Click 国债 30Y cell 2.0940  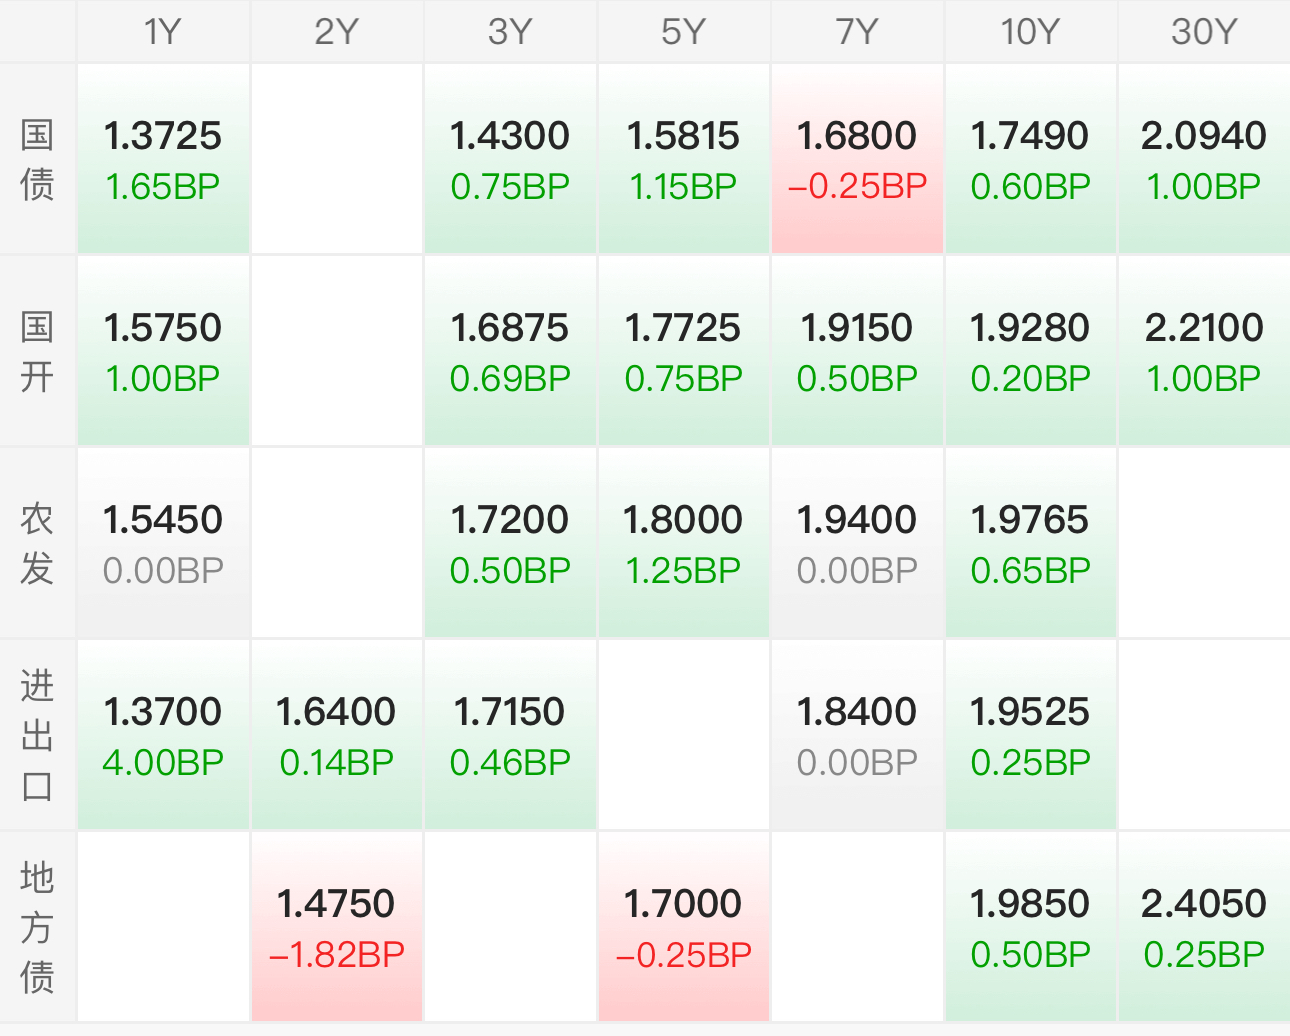[1204, 160]
